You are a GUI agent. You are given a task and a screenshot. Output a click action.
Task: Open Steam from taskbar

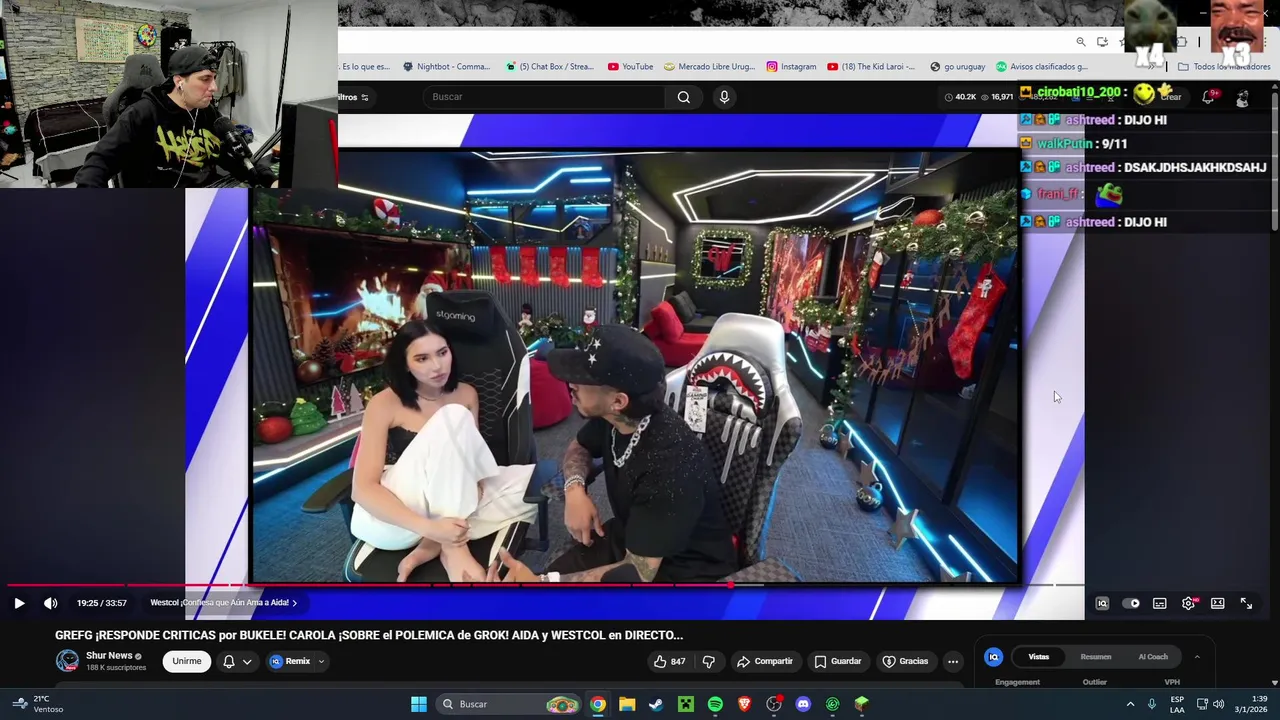(x=656, y=704)
